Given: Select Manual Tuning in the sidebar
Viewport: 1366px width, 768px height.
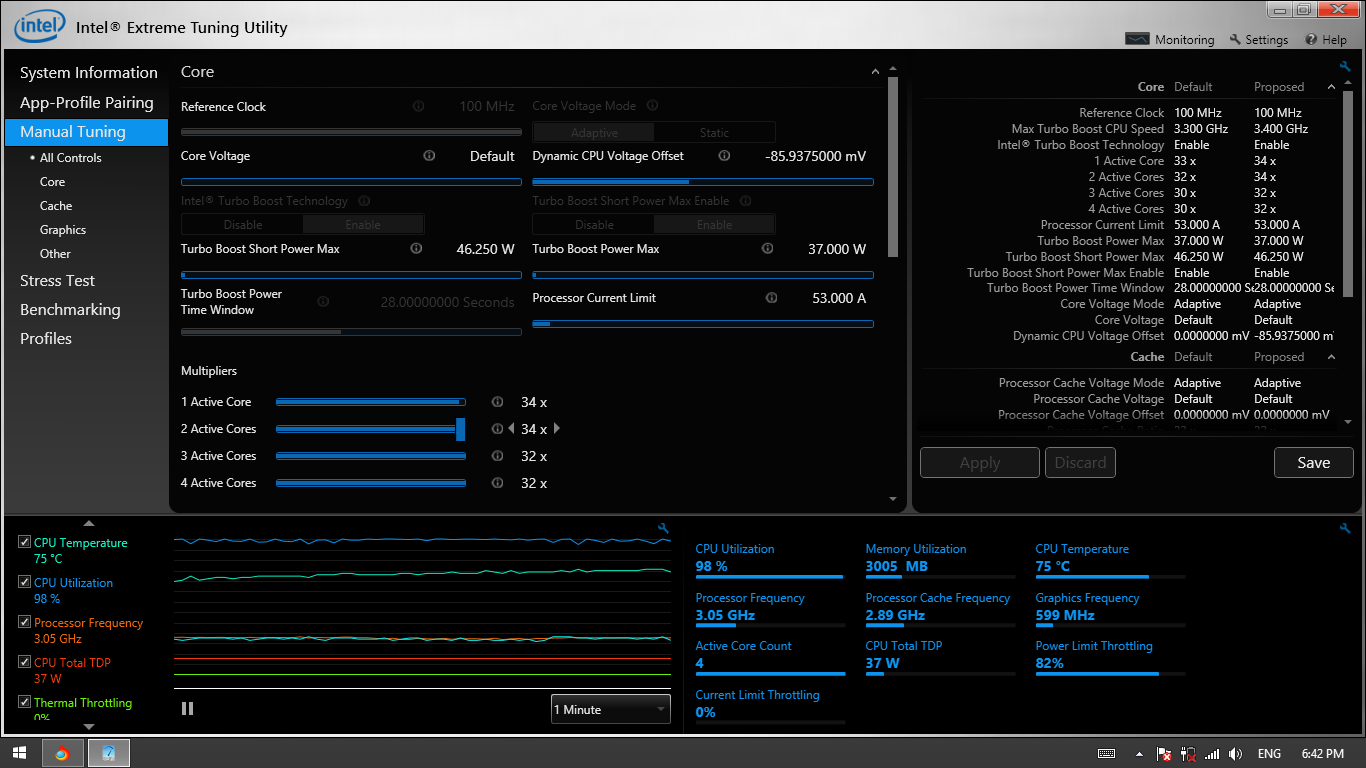Looking at the screenshot, I should pyautogui.click(x=87, y=132).
